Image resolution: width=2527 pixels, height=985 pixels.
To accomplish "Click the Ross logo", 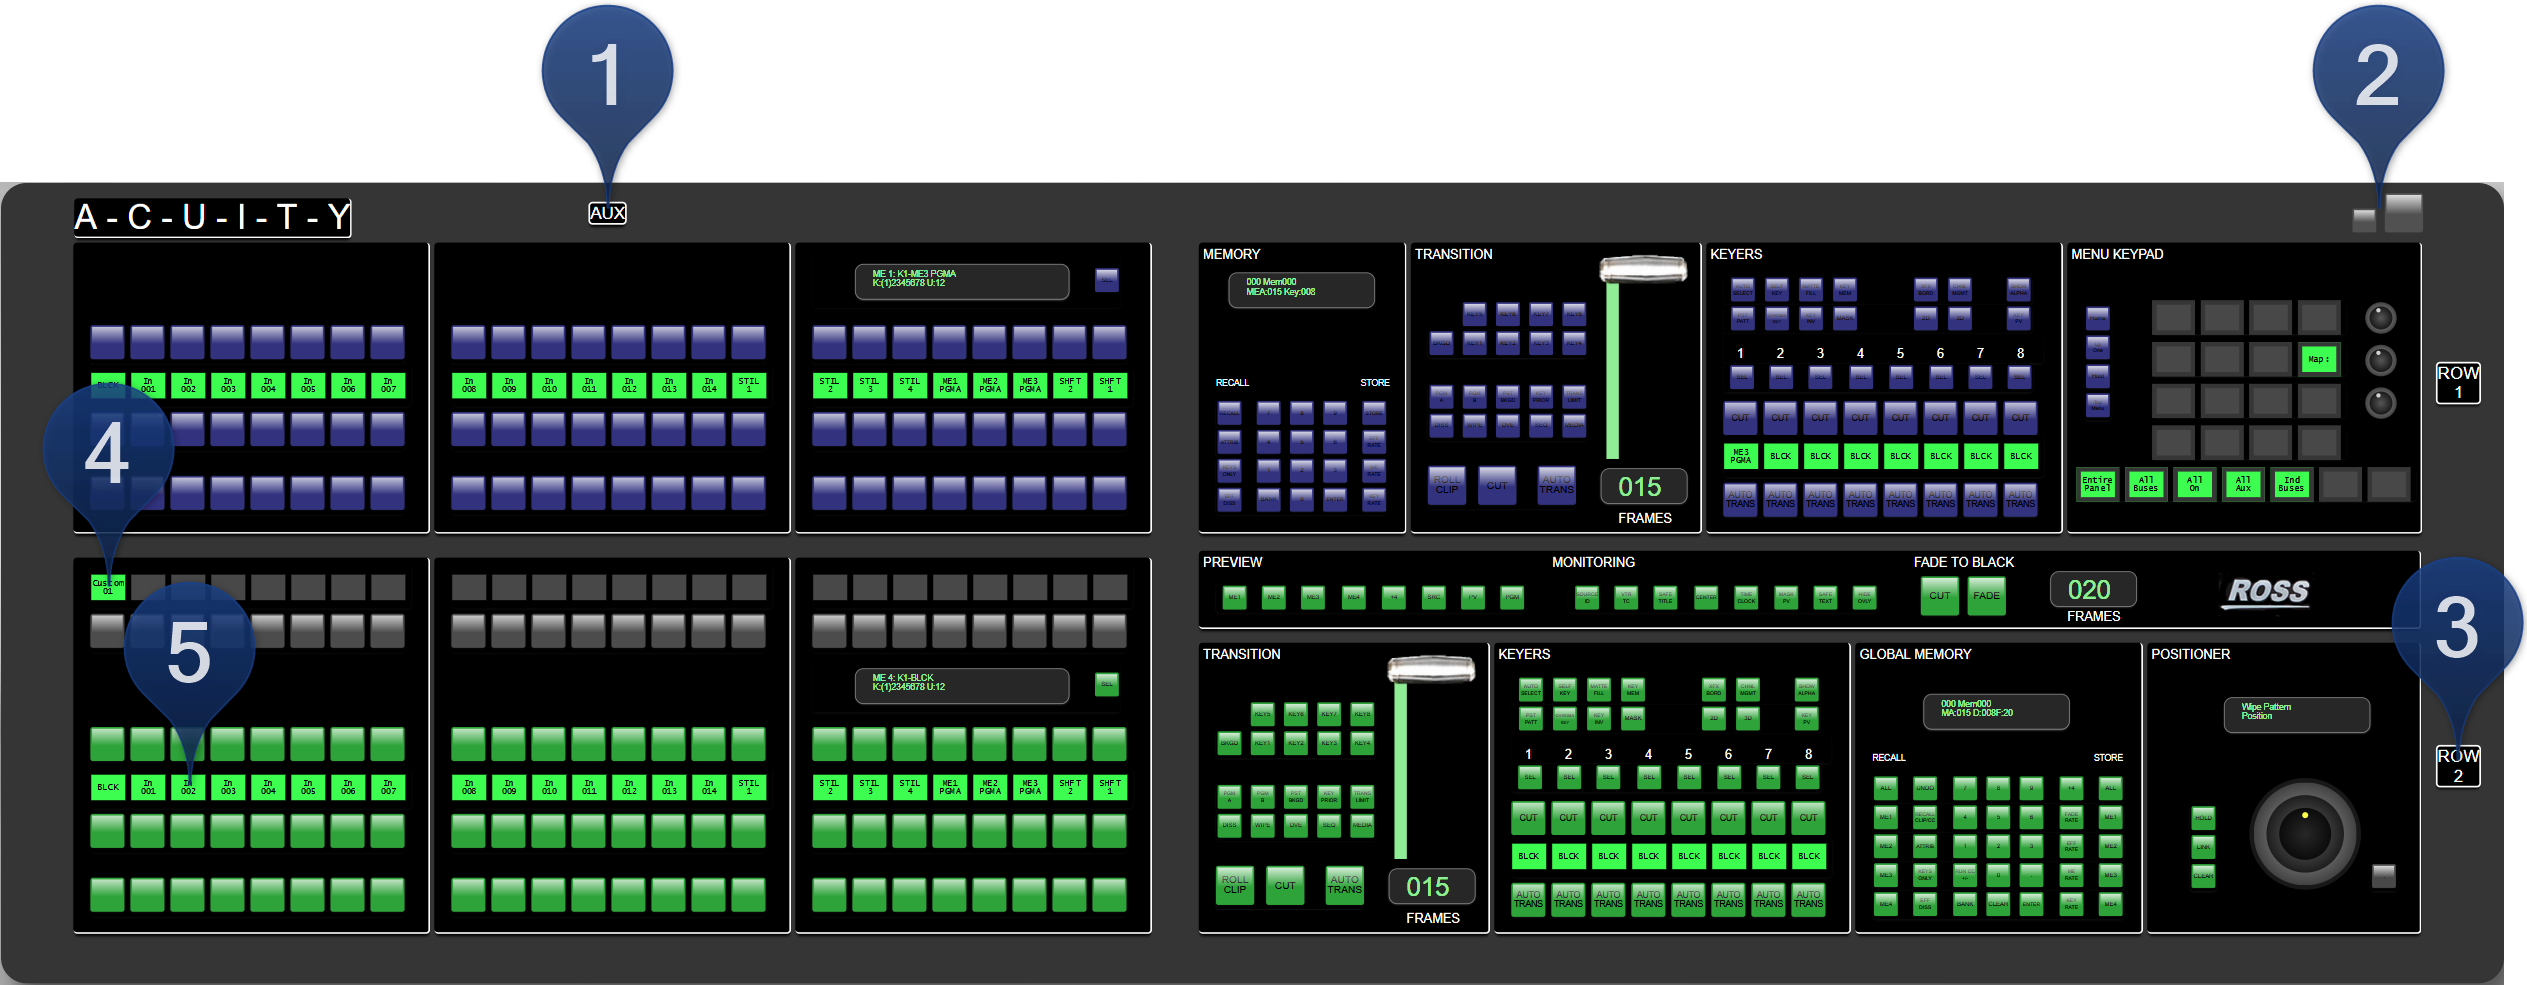I will click(2267, 591).
